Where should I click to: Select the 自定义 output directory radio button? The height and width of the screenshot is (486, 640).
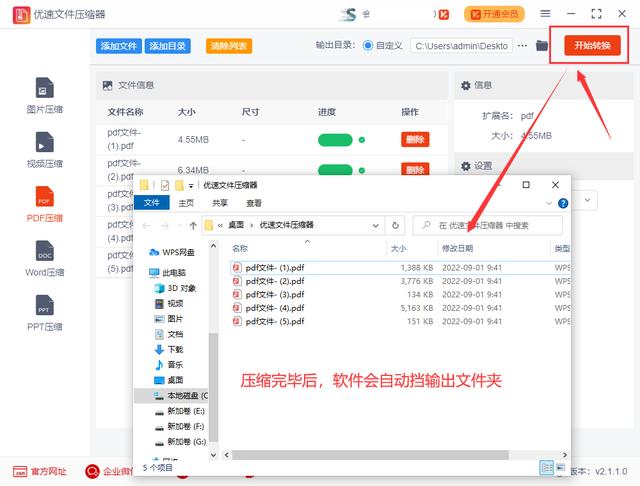click(x=367, y=45)
